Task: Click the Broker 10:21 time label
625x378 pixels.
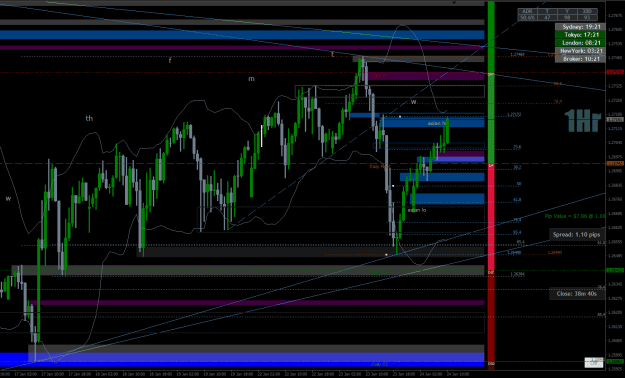Action: click(x=580, y=59)
